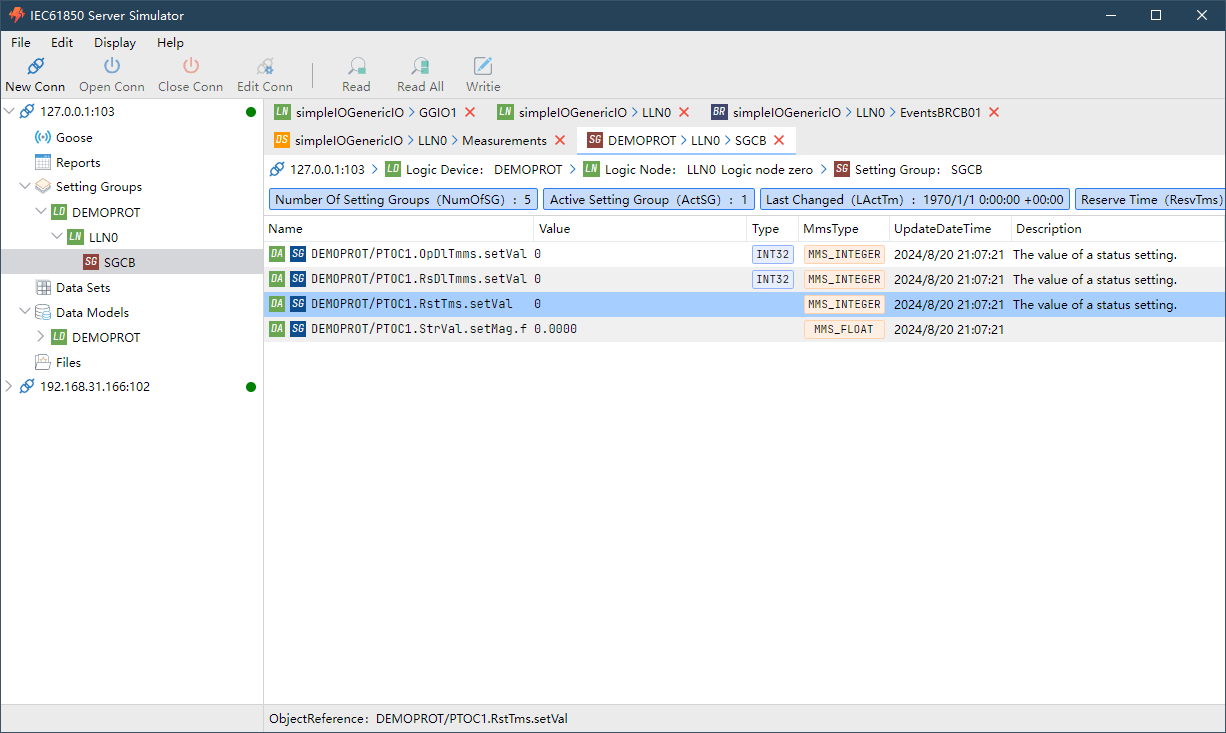
Task: Select the Data Sets tree node
Action: [83, 287]
